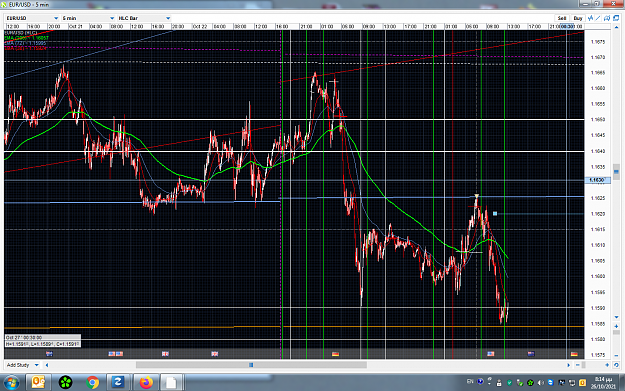Click the EMA (200) legend label

(27, 38)
